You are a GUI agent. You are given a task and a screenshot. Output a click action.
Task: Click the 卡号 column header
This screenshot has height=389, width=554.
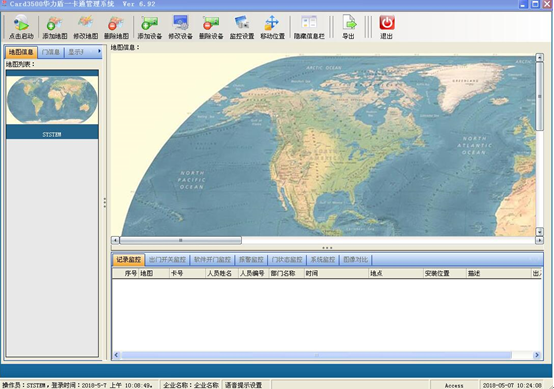click(187, 273)
